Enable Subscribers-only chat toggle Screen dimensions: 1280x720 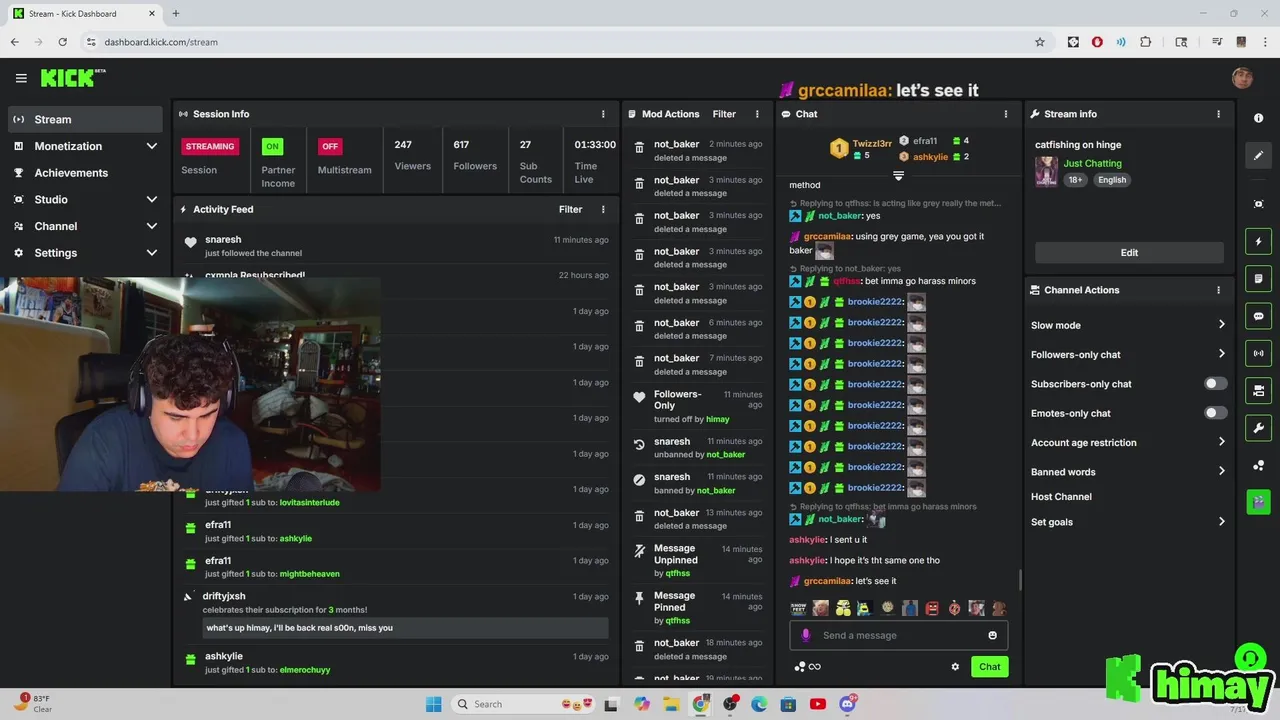click(1215, 384)
